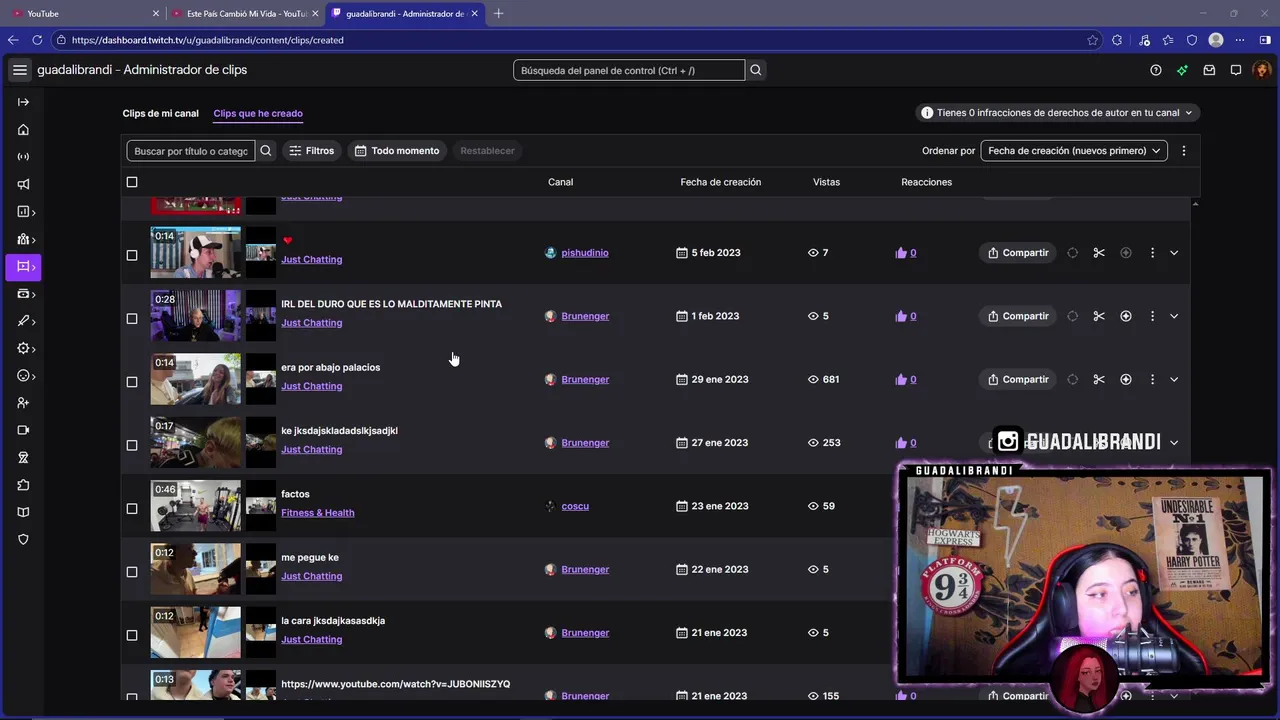
Task: Open the help question-mark icon in header
Action: pyautogui.click(x=1156, y=70)
